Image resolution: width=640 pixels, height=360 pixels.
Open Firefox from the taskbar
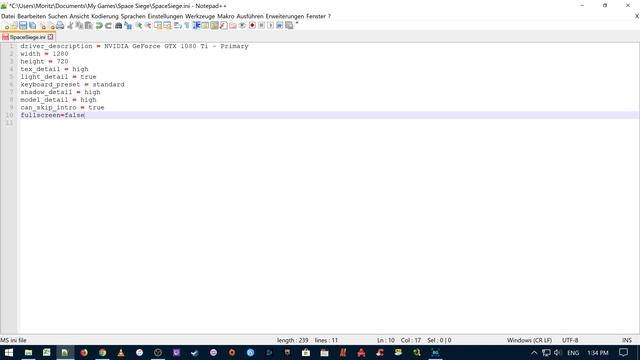click(84, 353)
